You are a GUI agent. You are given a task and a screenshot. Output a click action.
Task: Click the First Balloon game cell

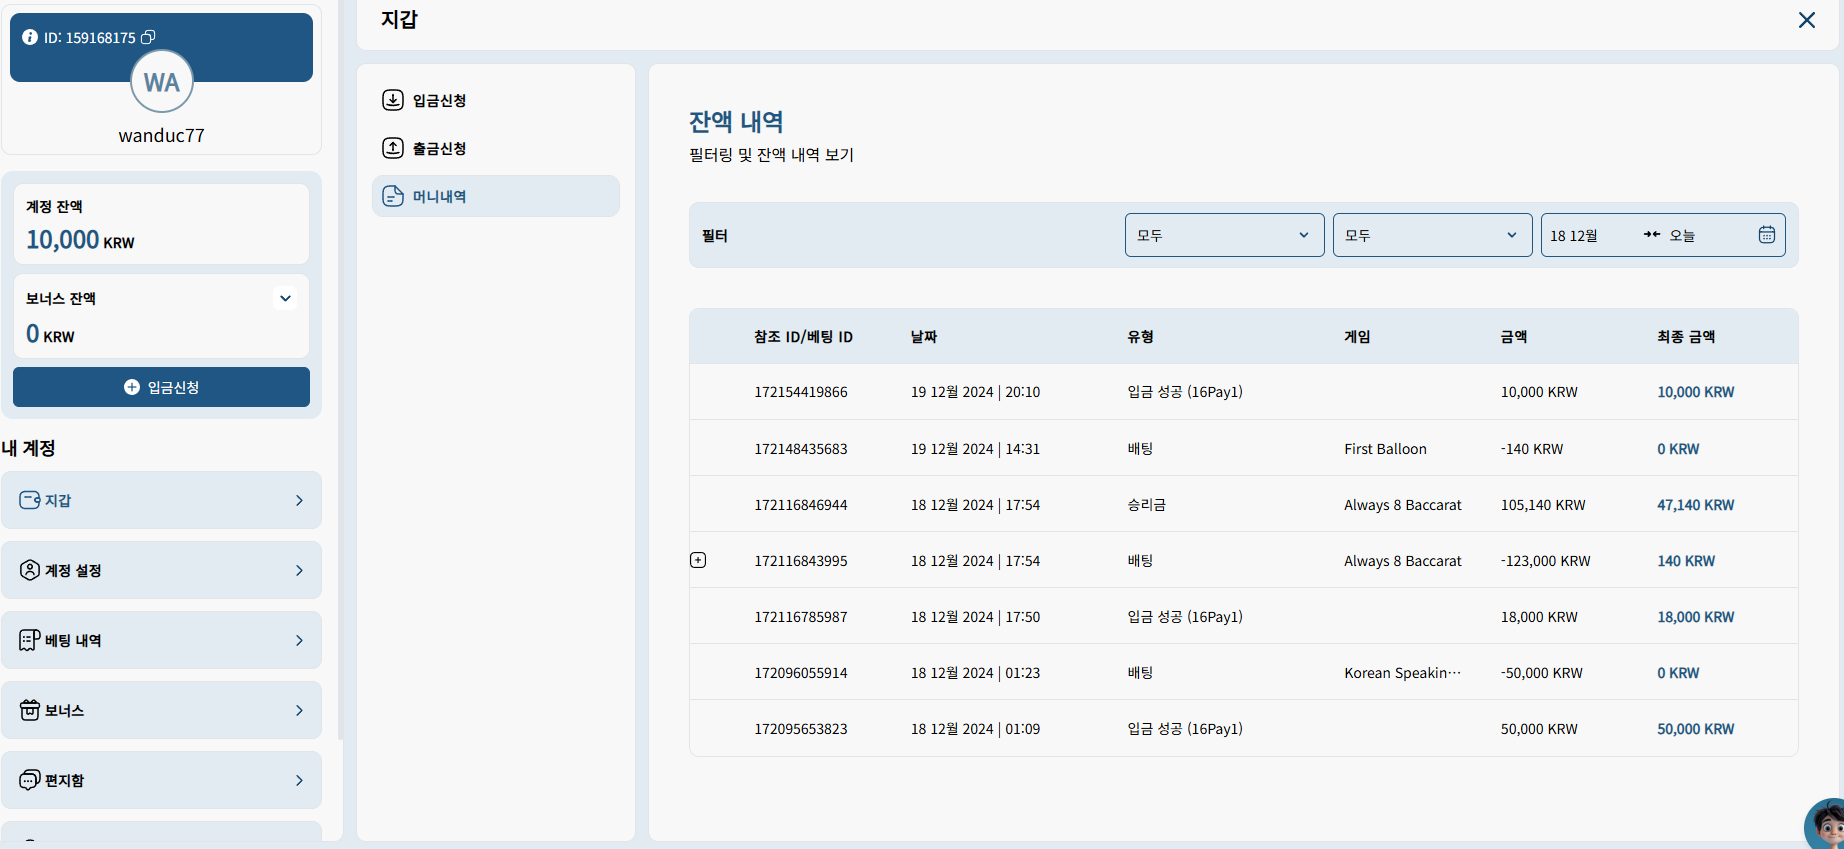(1385, 449)
